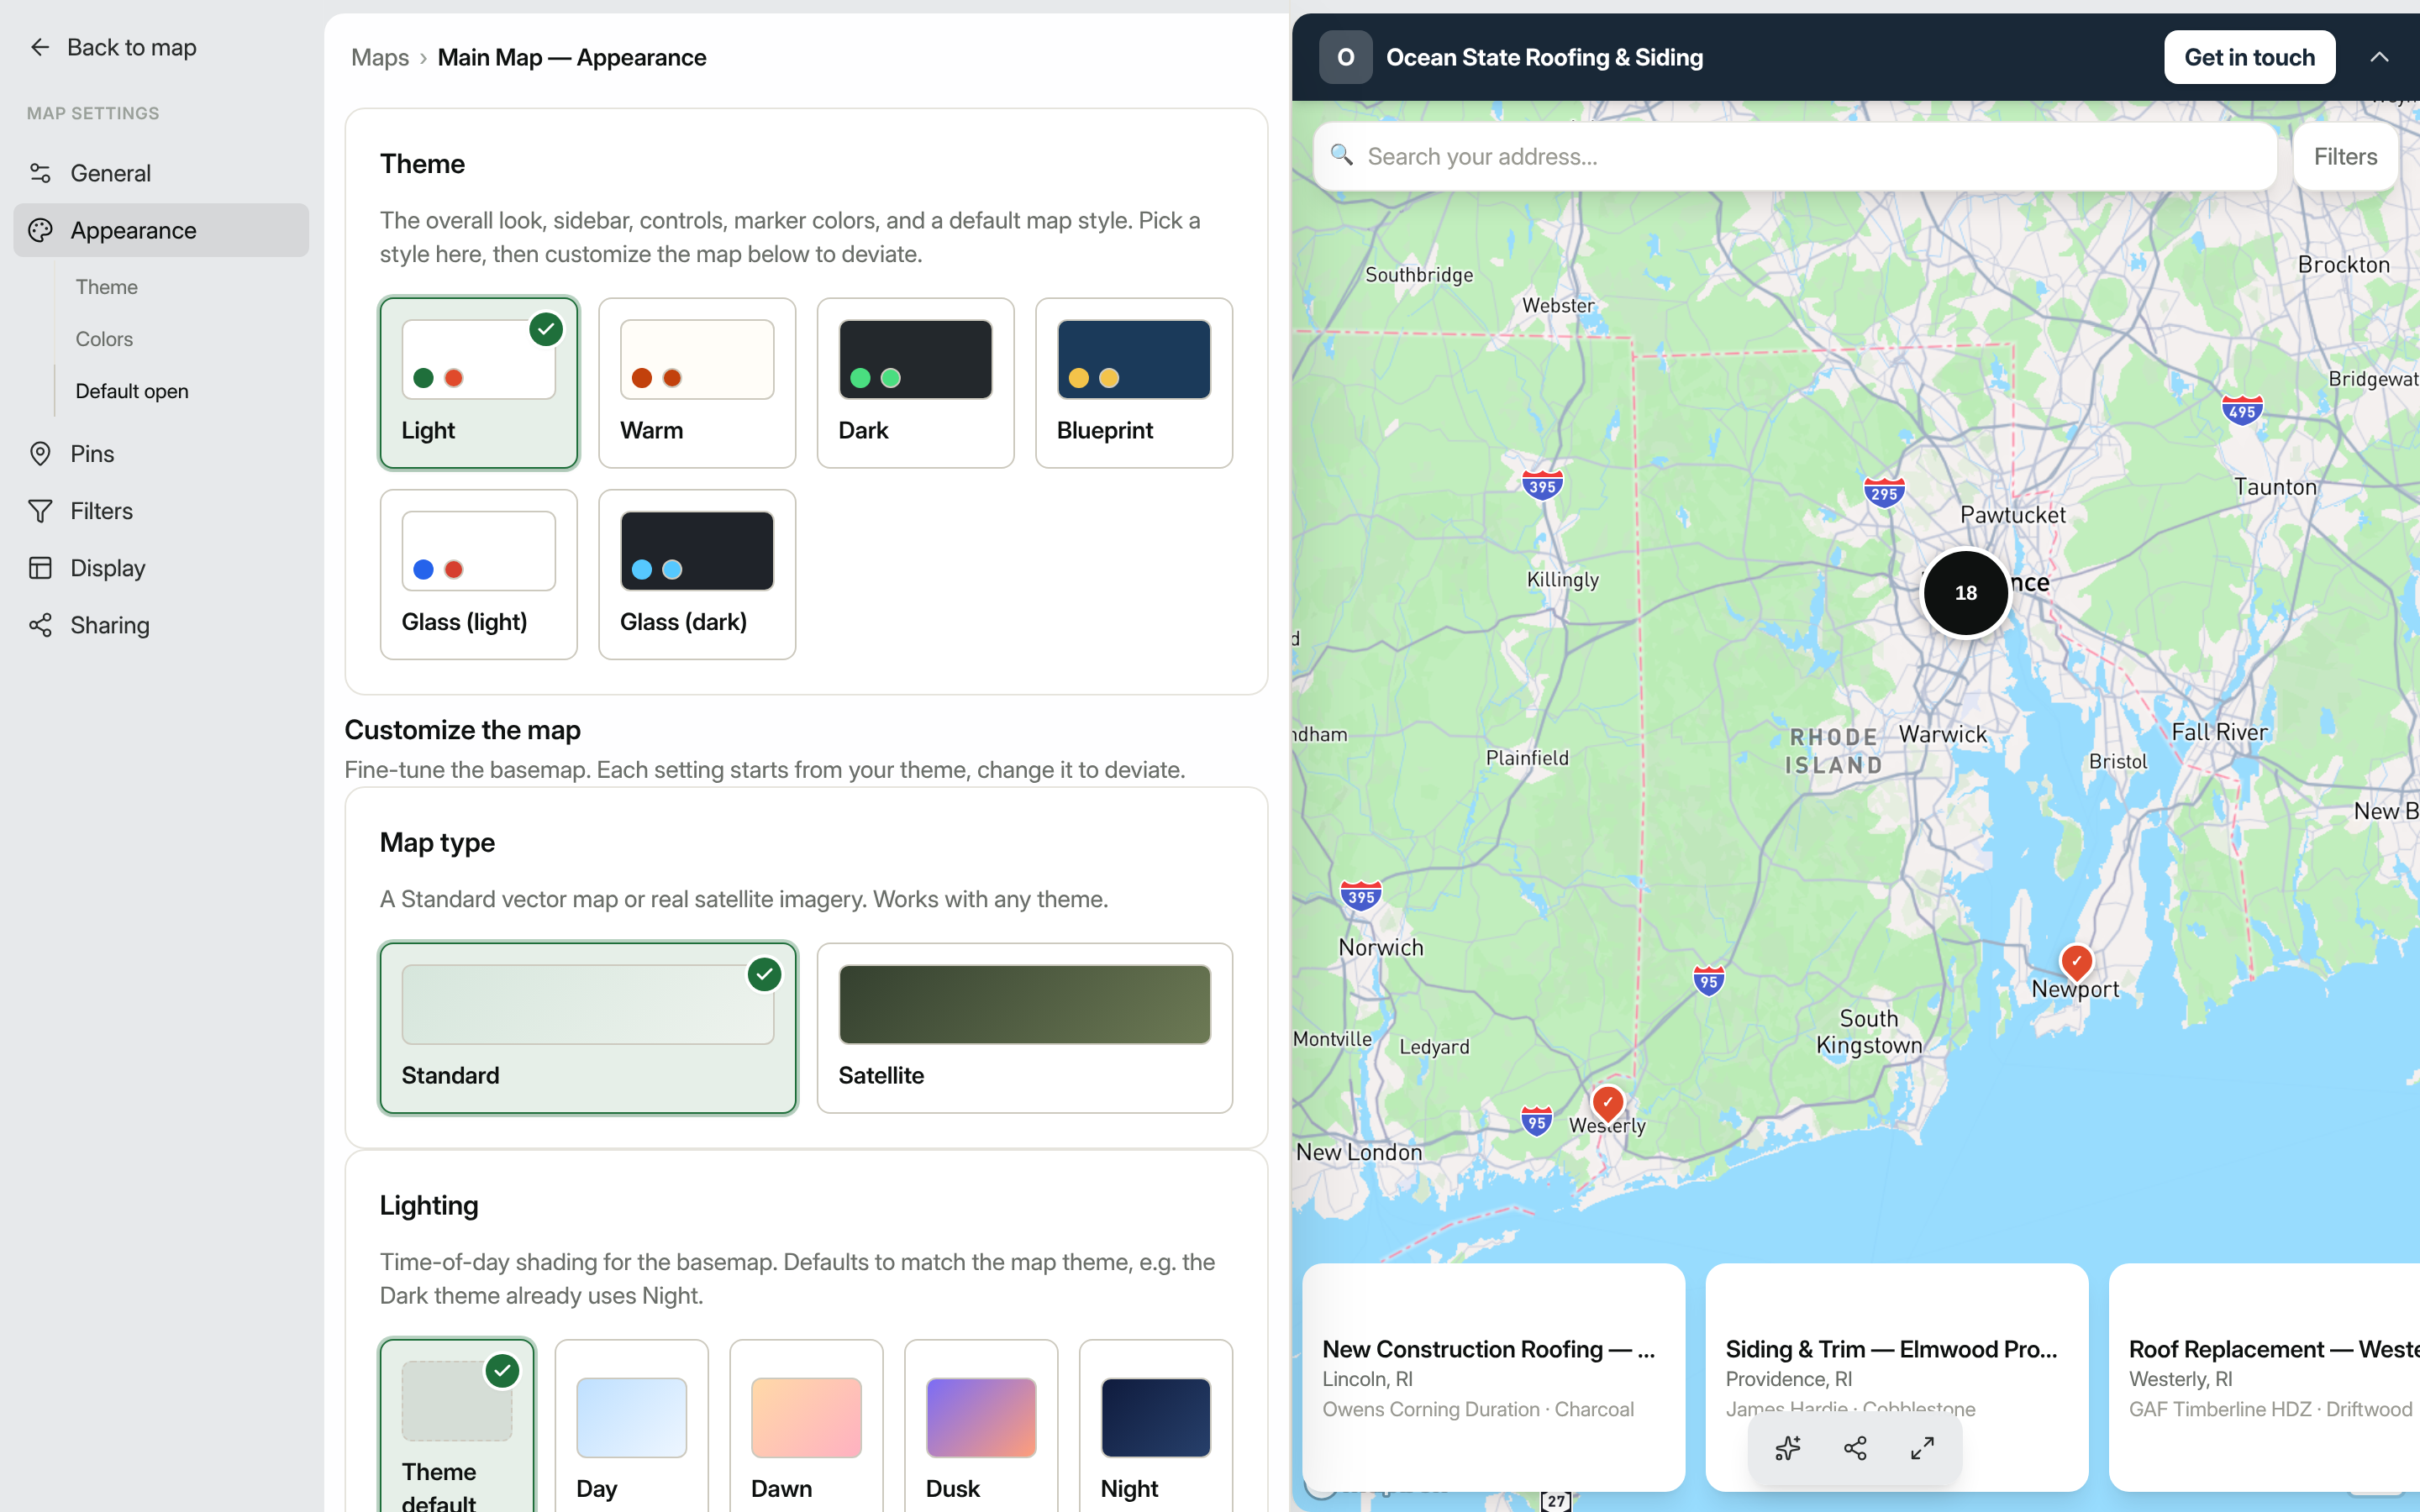Select the Warm theme option
Image resolution: width=2420 pixels, height=1512 pixels.
pos(697,383)
